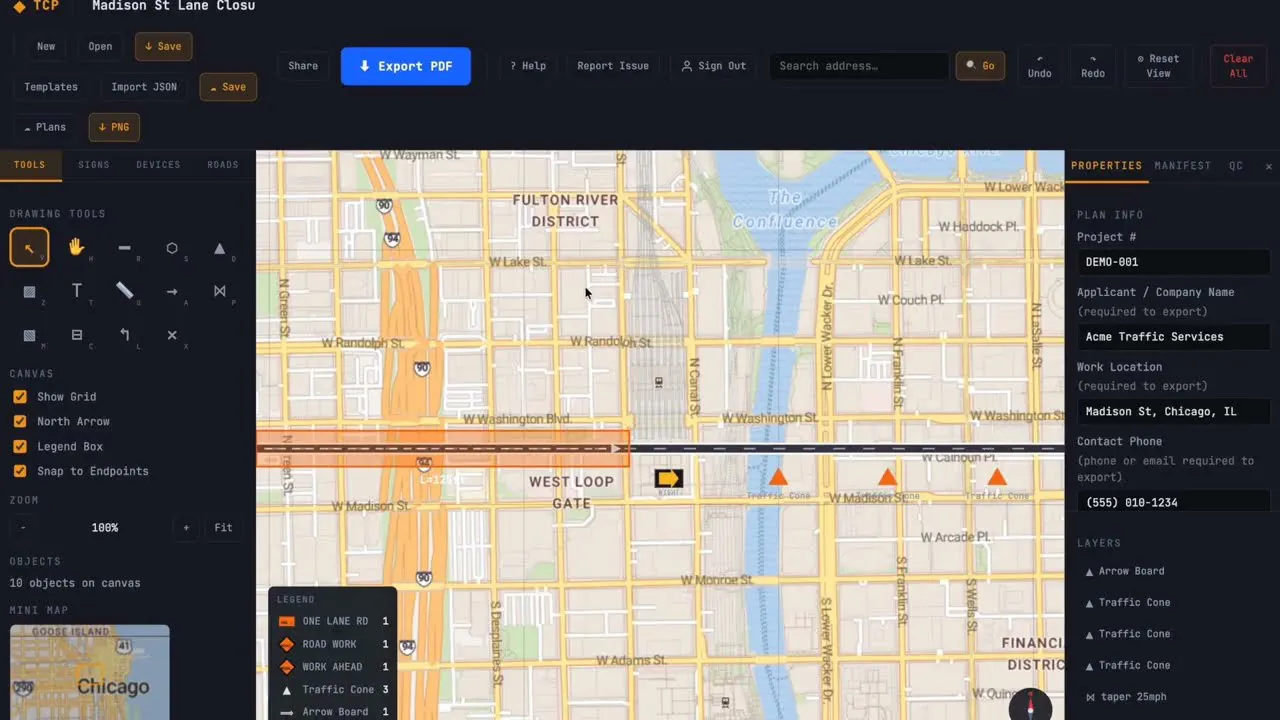The image size is (1280, 720).
Task: Focus the Search address field
Action: (x=859, y=66)
